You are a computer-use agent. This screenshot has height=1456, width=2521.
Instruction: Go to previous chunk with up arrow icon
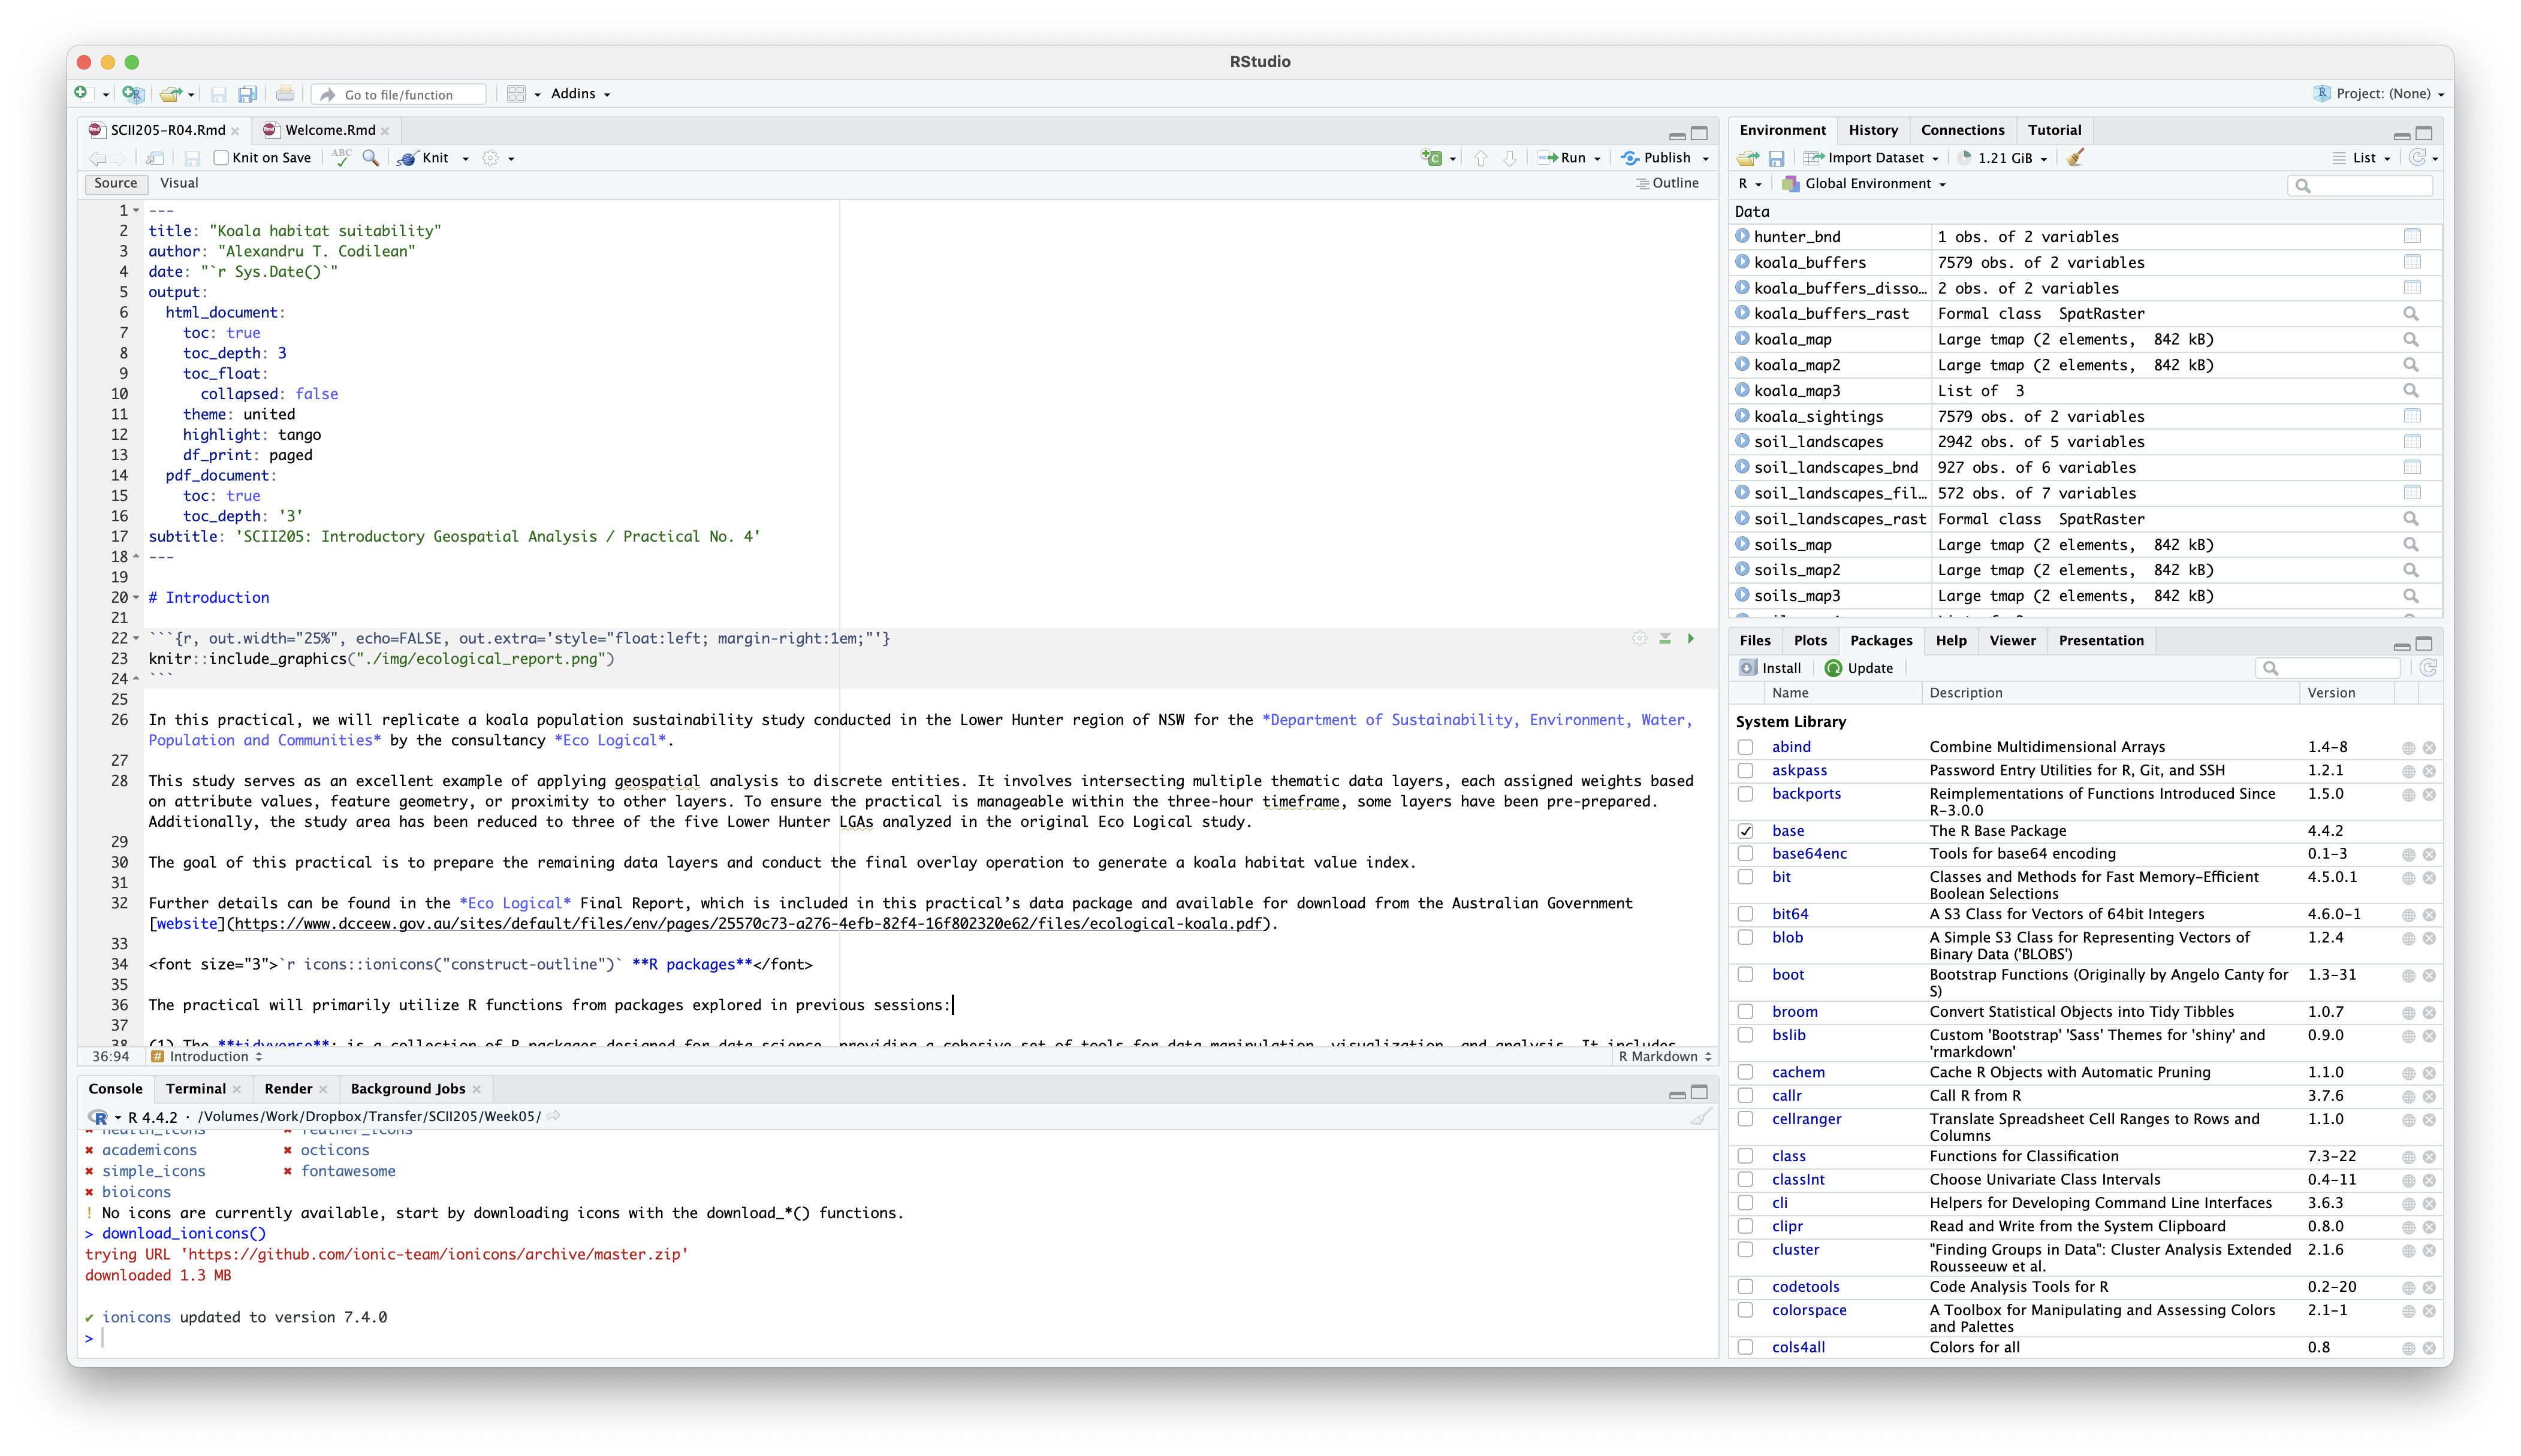point(1481,158)
